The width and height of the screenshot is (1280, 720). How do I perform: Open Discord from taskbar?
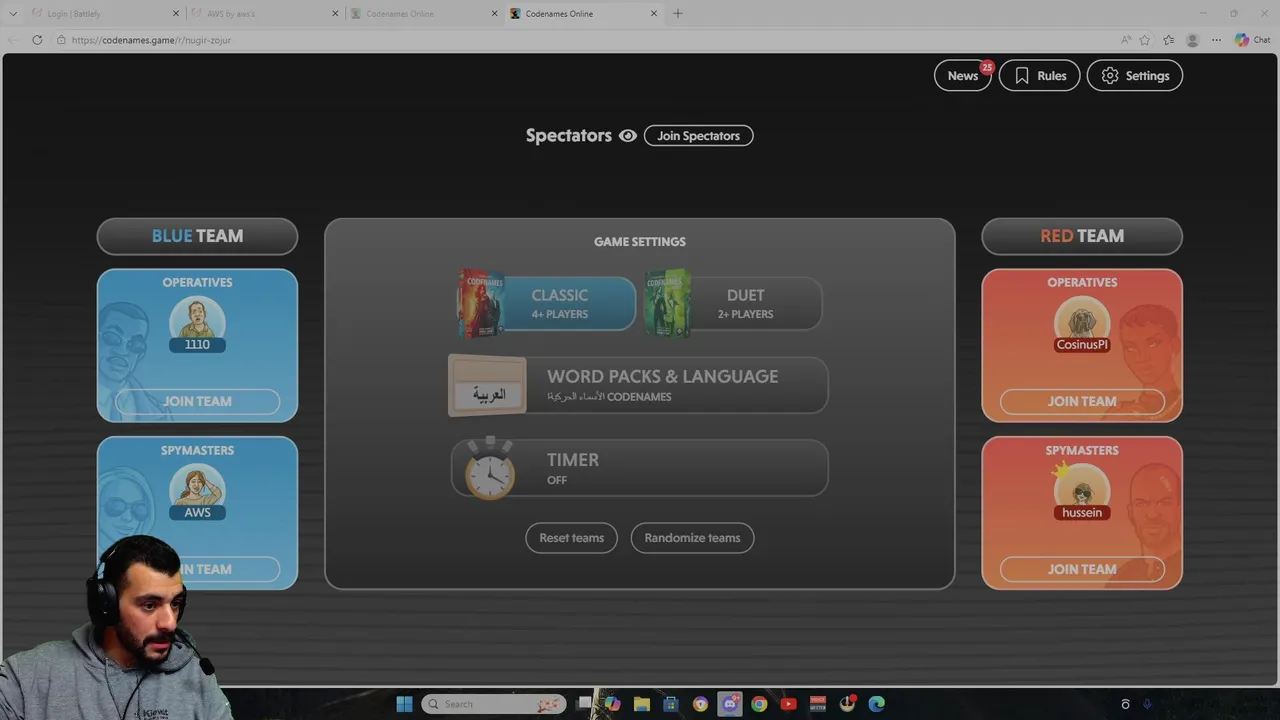[x=730, y=704]
